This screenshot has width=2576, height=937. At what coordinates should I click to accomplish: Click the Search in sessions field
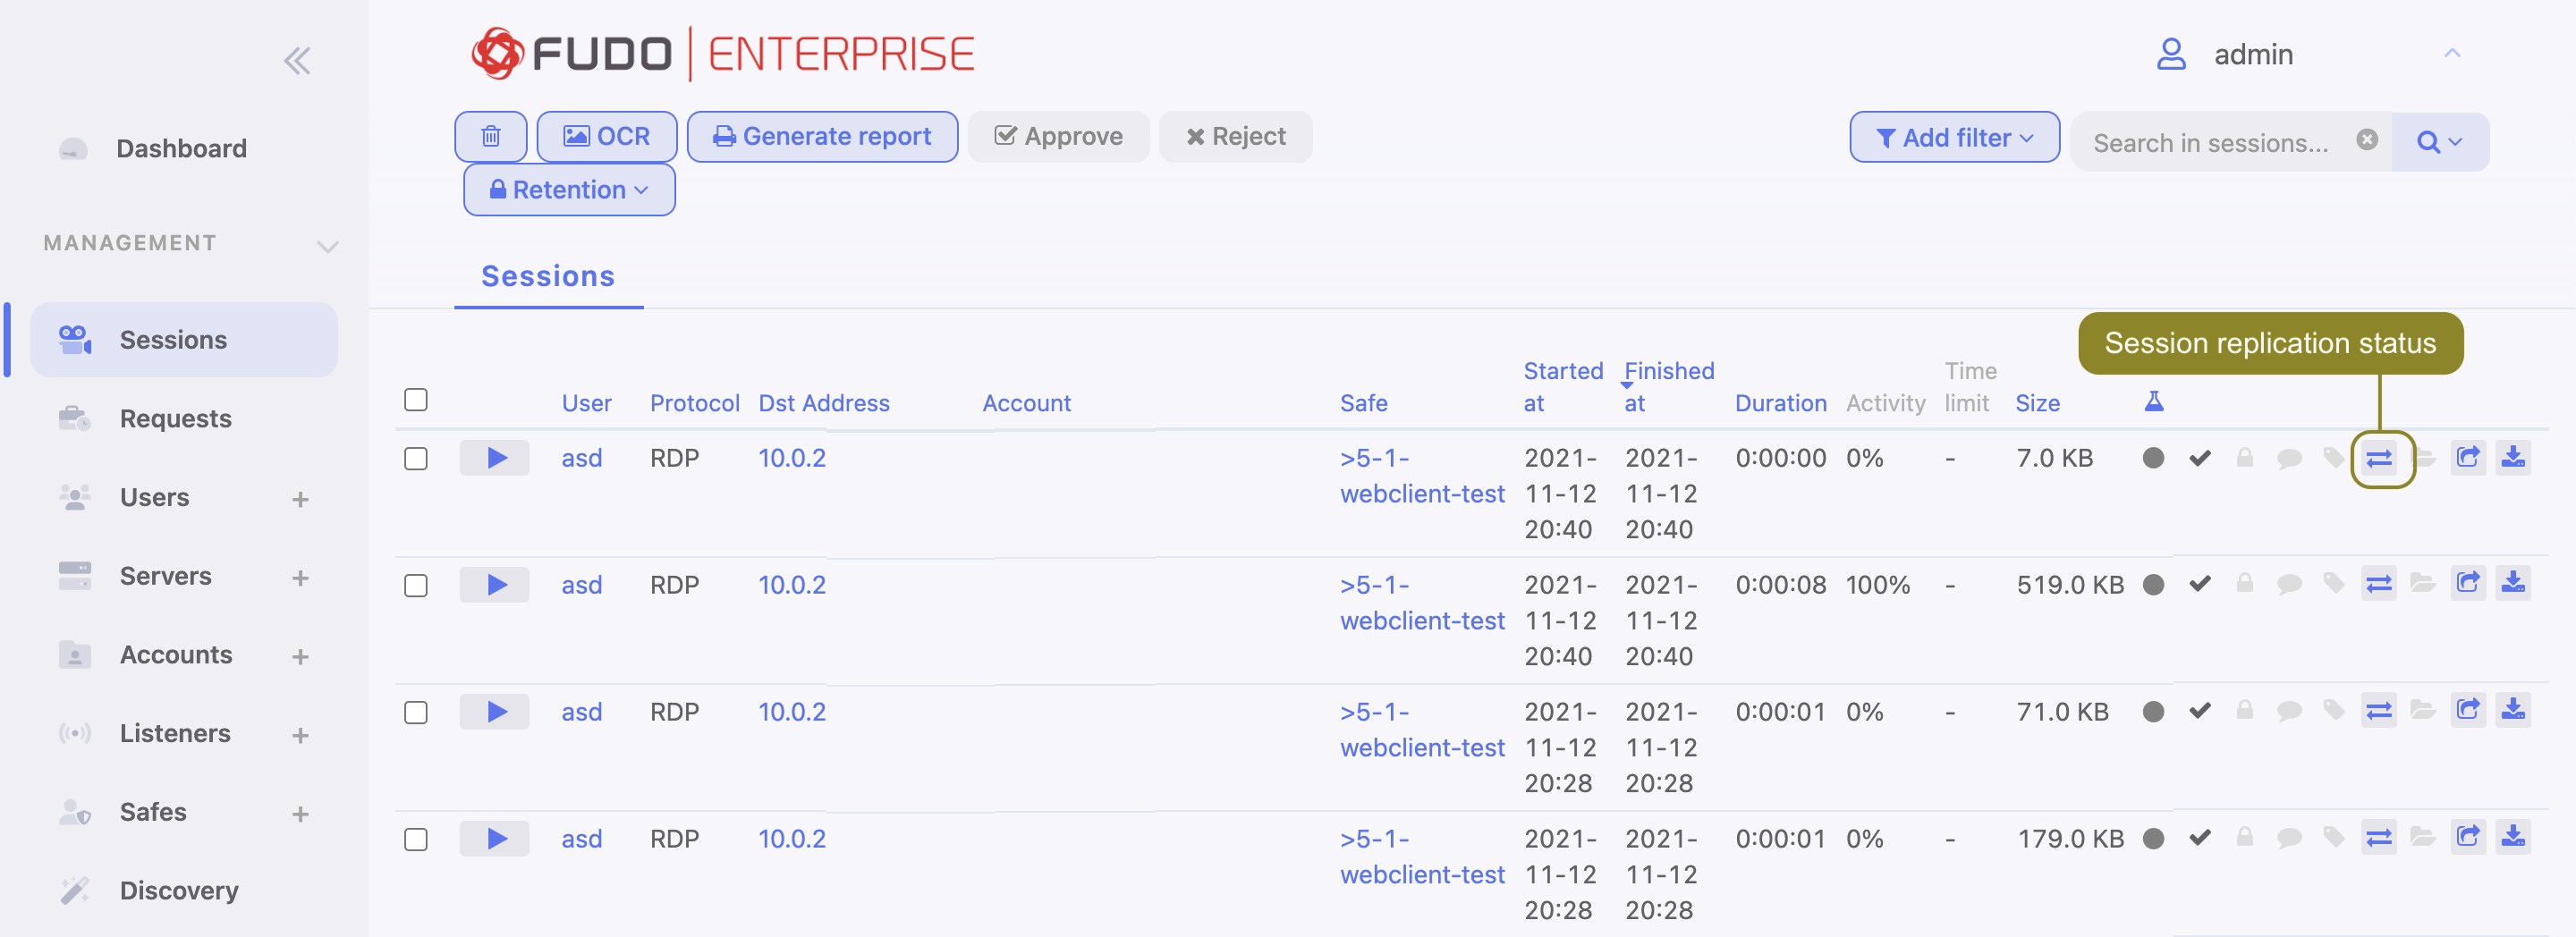pyautogui.click(x=2211, y=142)
